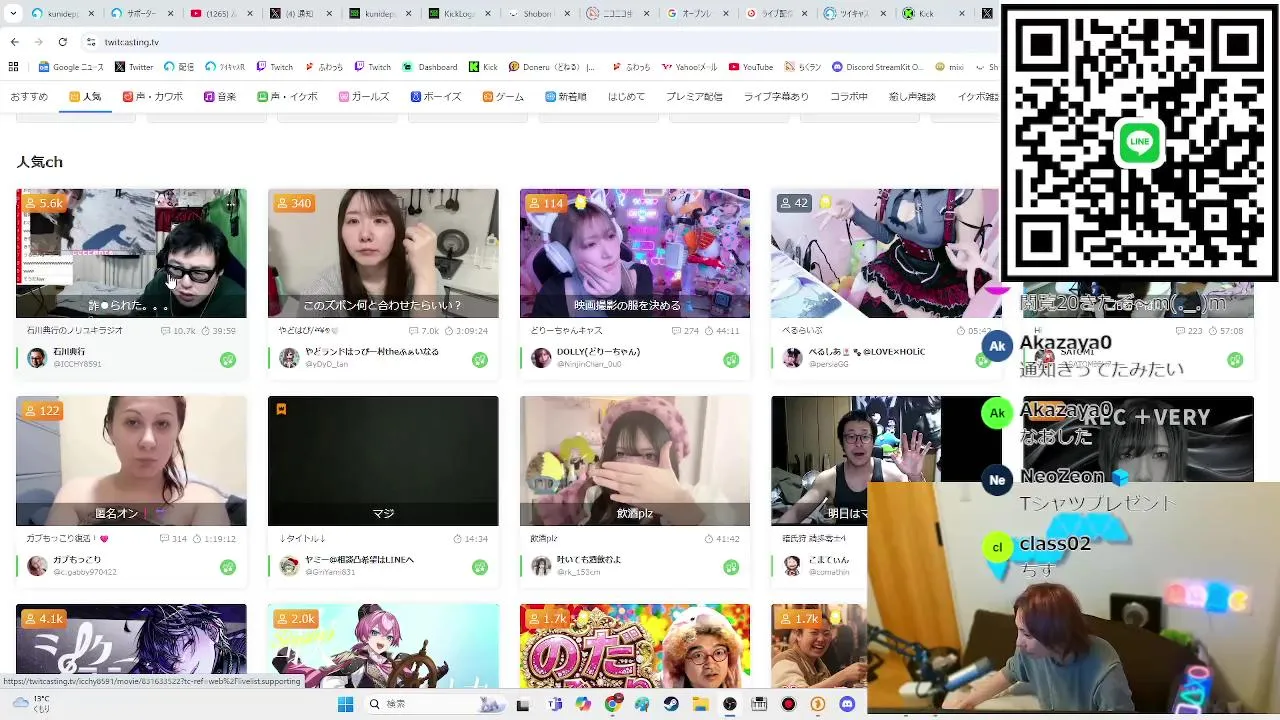Click 酔いどれ酒飲れよ profile avatar
The image size is (1280, 720).
click(x=541, y=566)
